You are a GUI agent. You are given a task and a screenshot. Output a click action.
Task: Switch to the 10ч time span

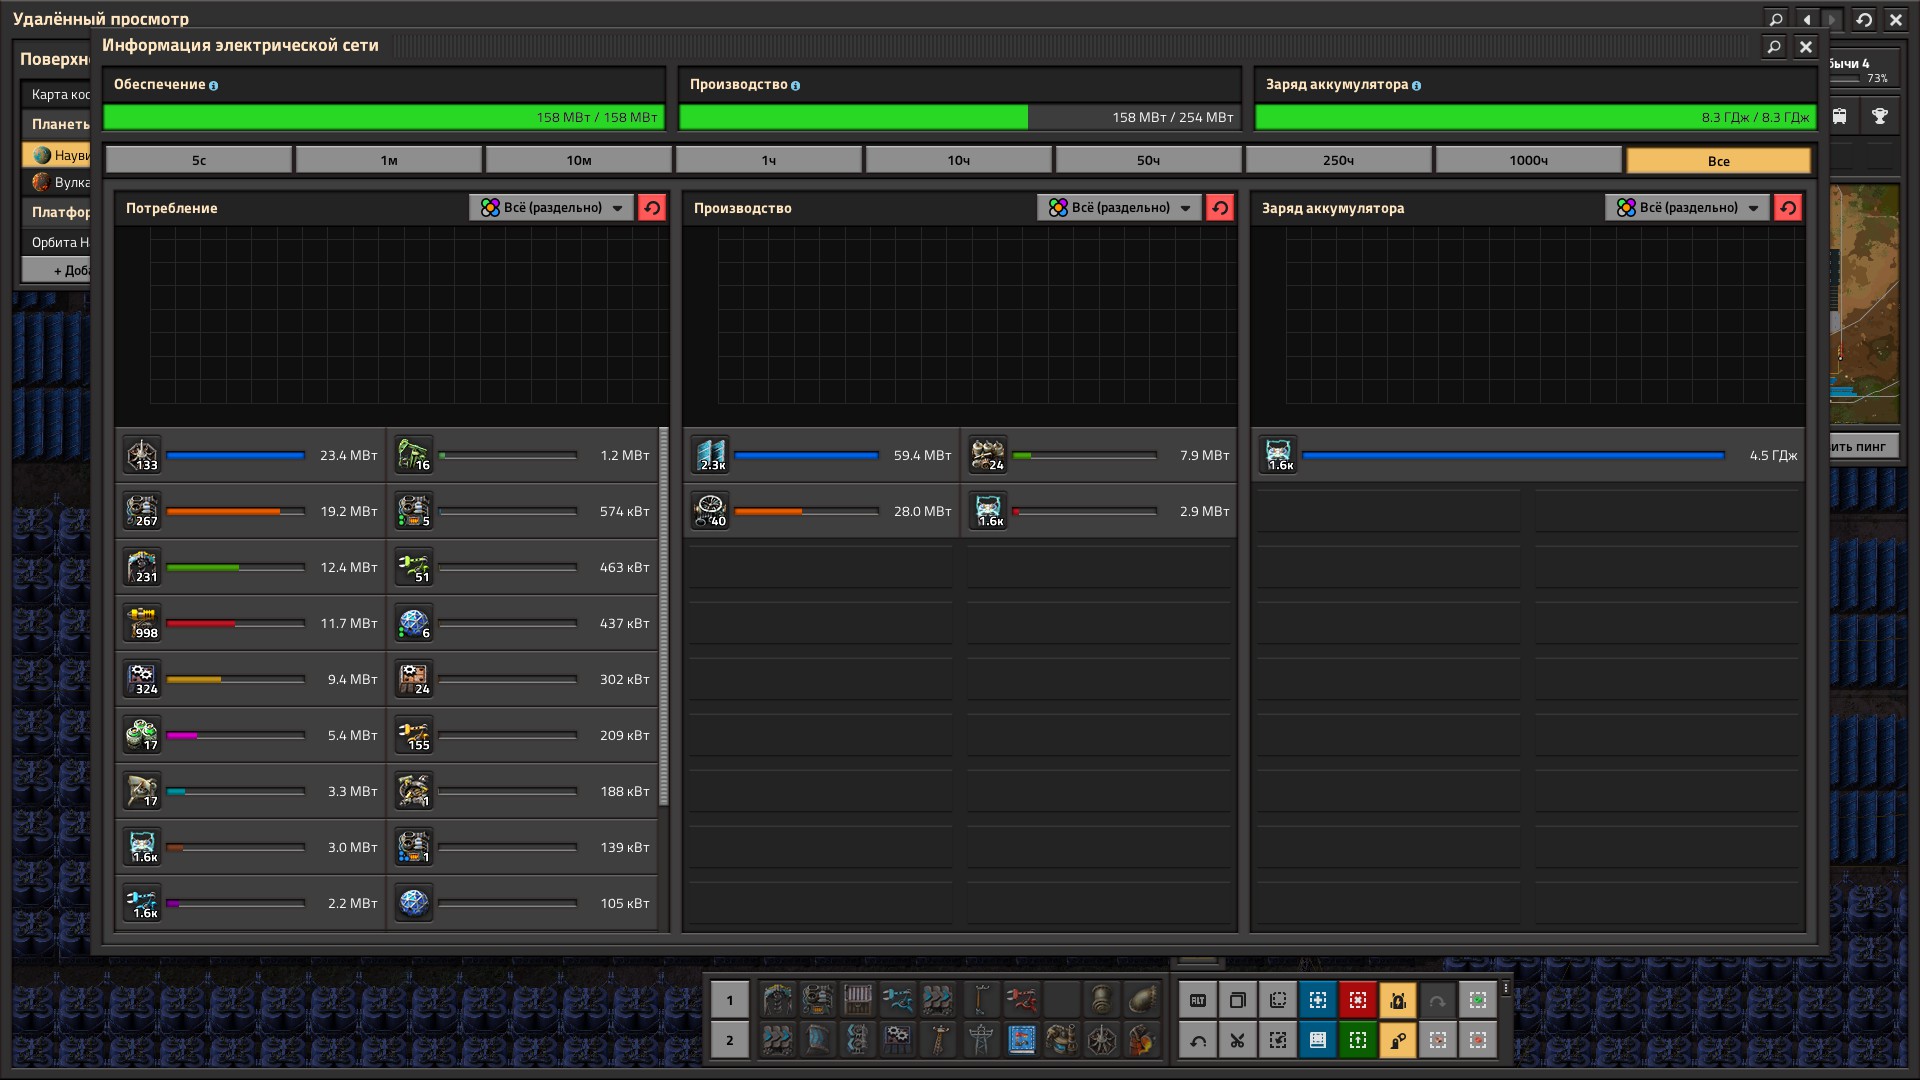(x=959, y=160)
